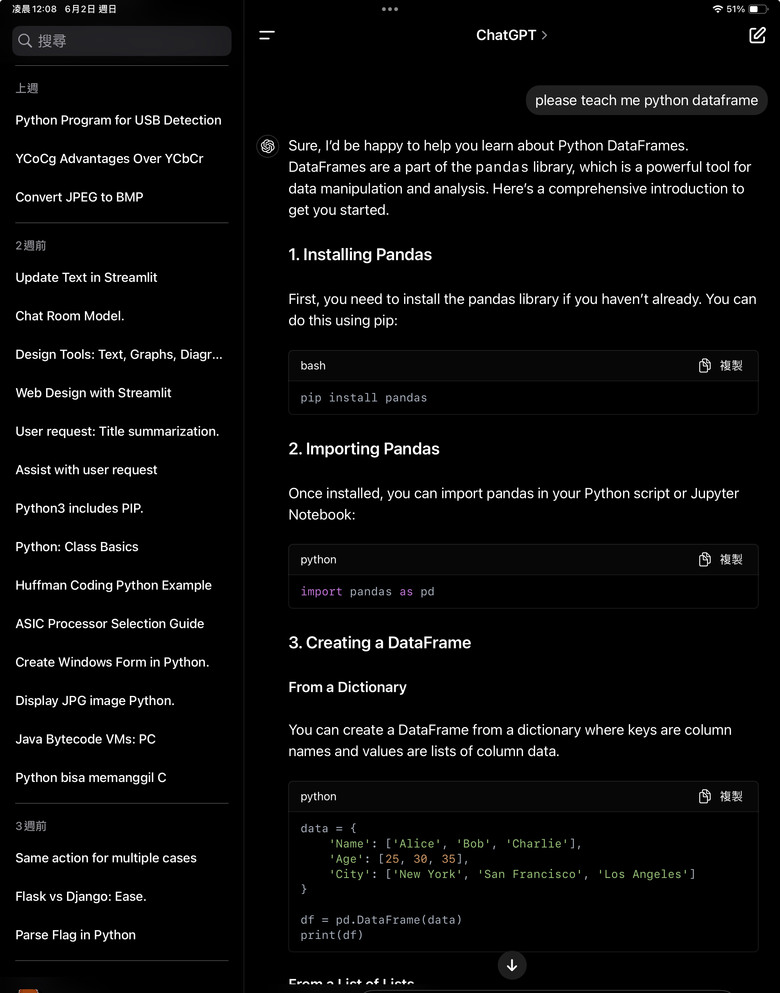Open Display JPG image Python chat

click(x=95, y=700)
